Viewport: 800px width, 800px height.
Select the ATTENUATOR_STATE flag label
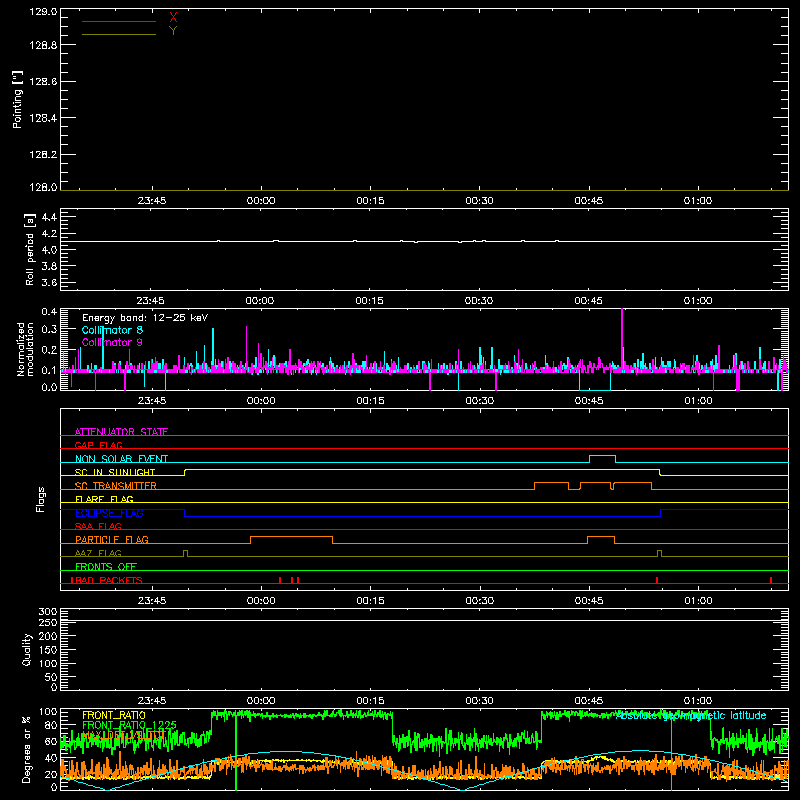point(121,432)
